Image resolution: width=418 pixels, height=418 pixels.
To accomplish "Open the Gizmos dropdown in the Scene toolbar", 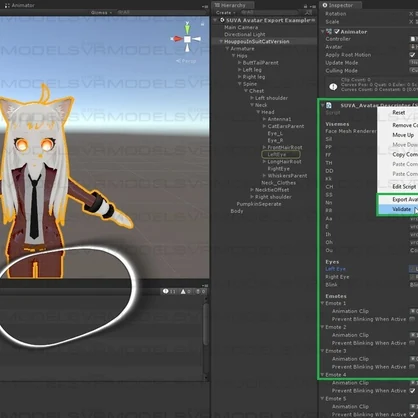I will pos(101,13).
